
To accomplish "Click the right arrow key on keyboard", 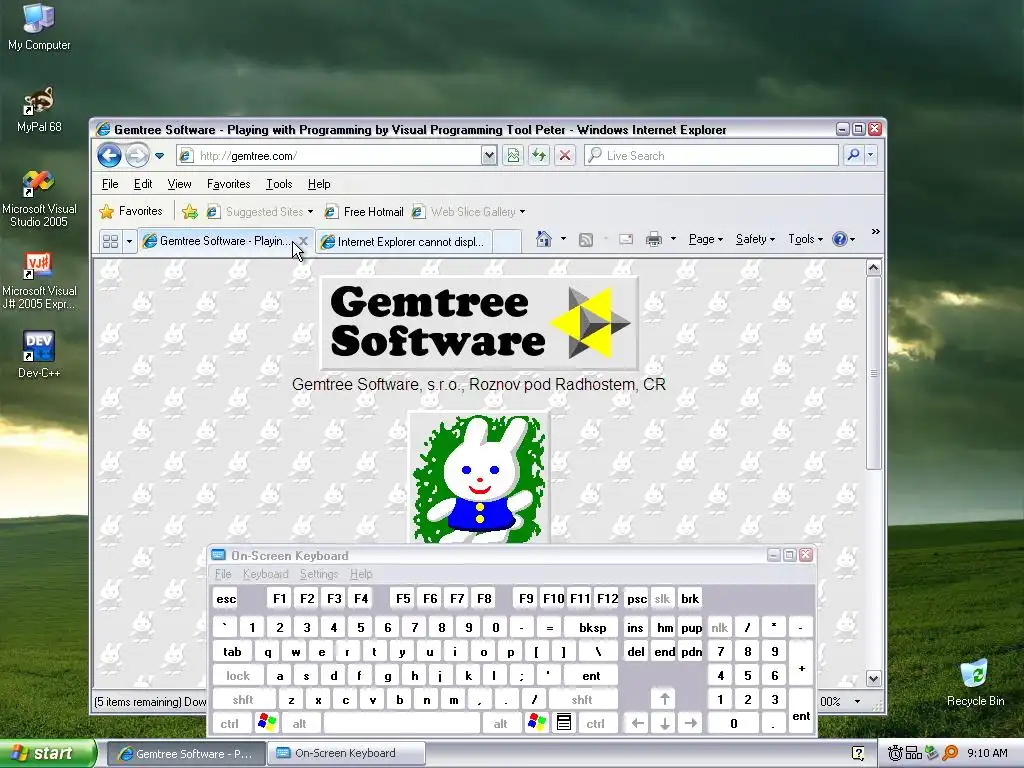I will 691,723.
